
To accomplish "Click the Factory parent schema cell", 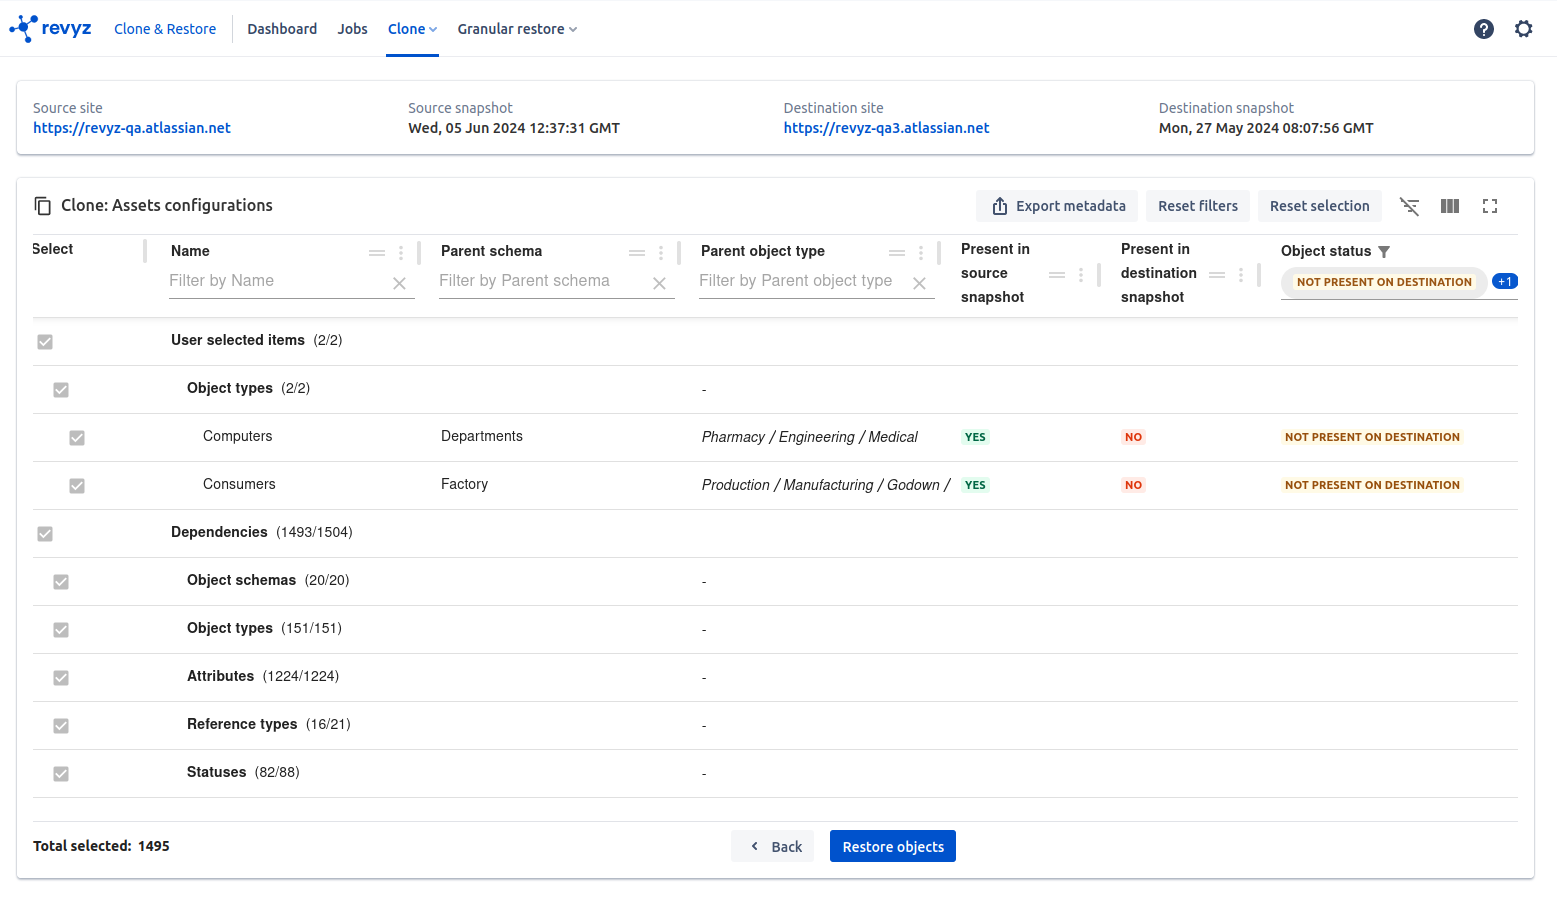I will pos(465,484).
